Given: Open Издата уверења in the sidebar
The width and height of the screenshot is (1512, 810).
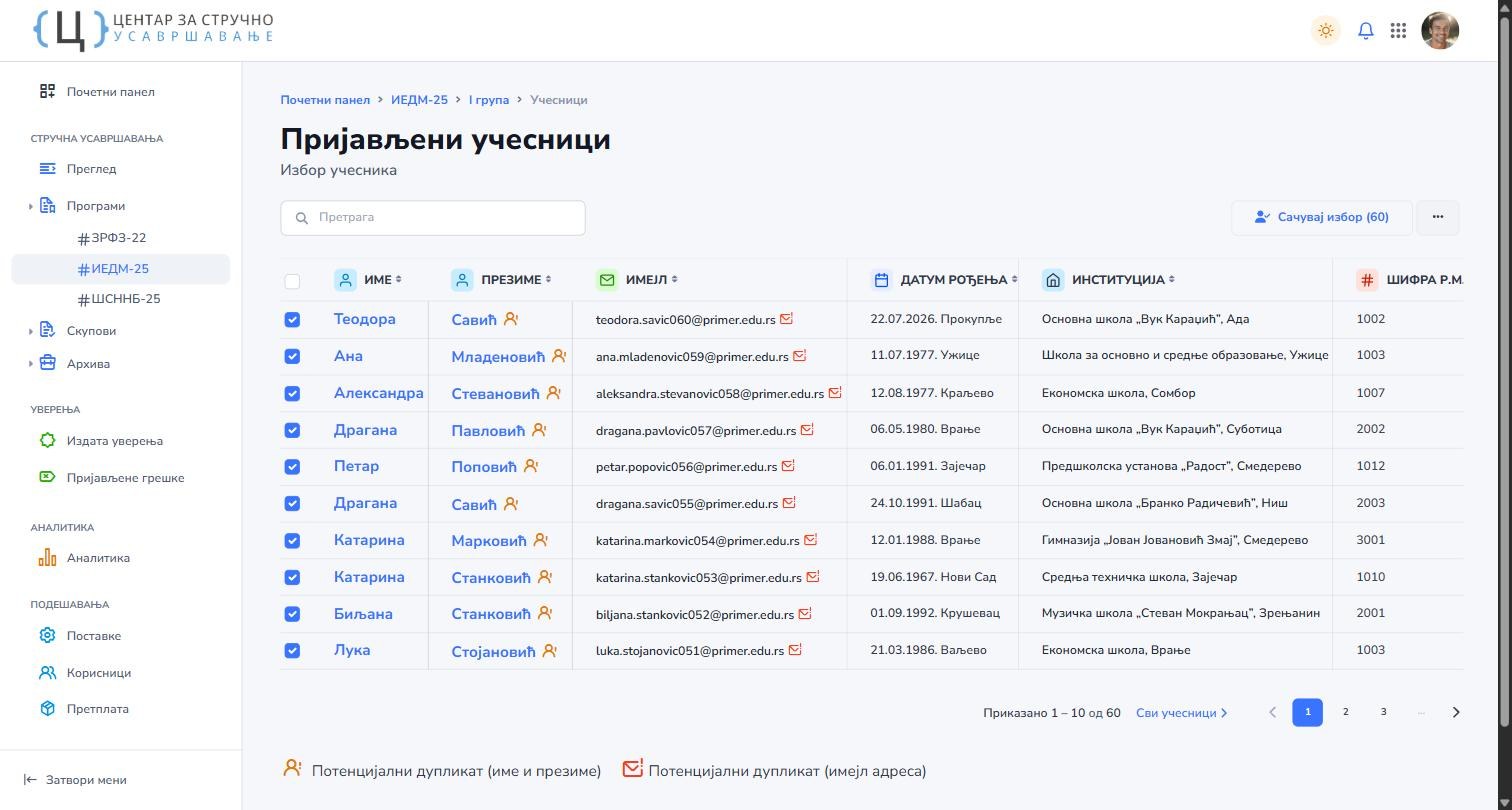Looking at the screenshot, I should (x=101, y=441).
